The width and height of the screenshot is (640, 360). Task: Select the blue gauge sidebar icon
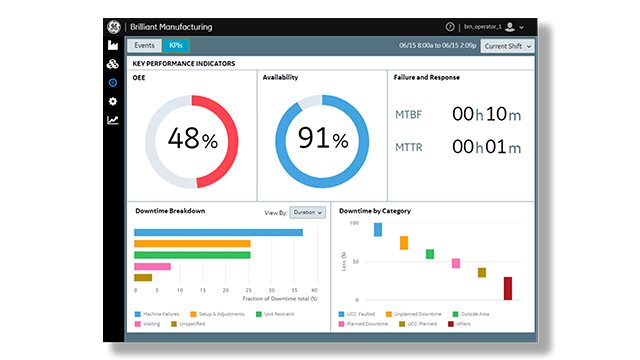click(x=113, y=82)
